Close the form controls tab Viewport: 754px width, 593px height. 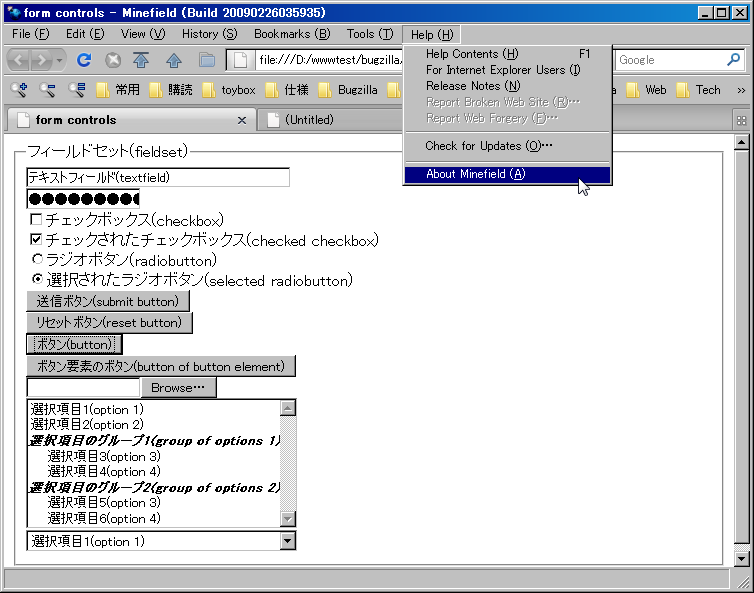click(242, 120)
